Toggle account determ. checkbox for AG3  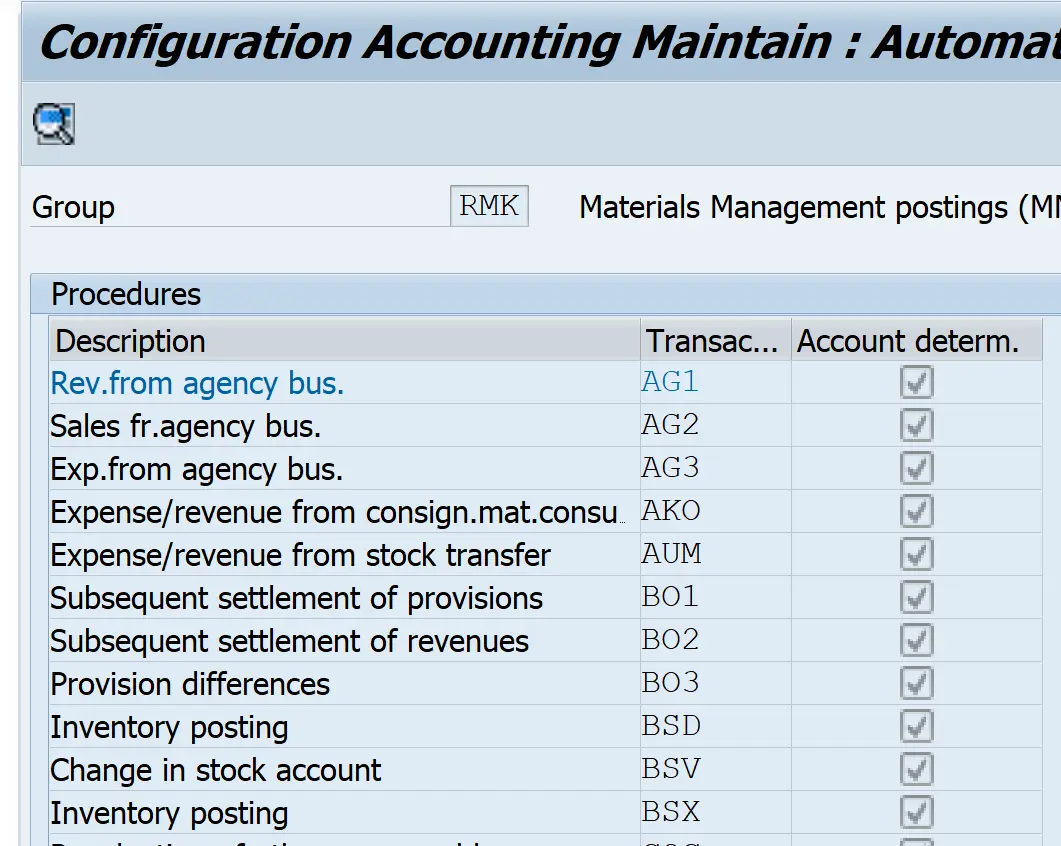(917, 468)
